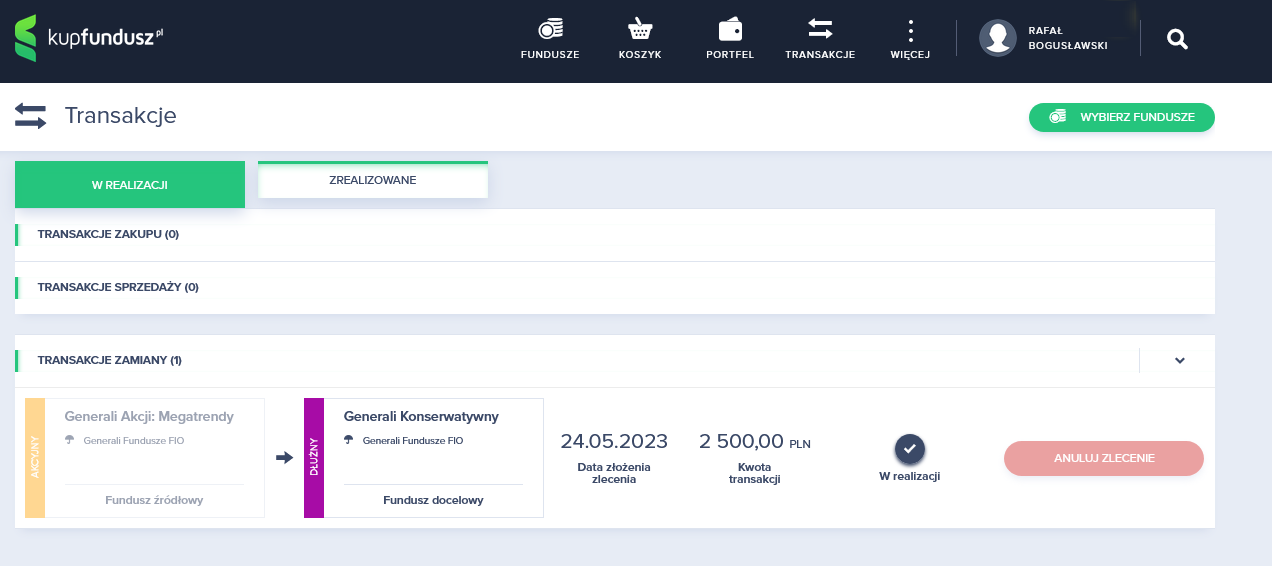Open the Transakcje arrows icon in navbar
The height and width of the screenshot is (566, 1272).
(x=820, y=29)
